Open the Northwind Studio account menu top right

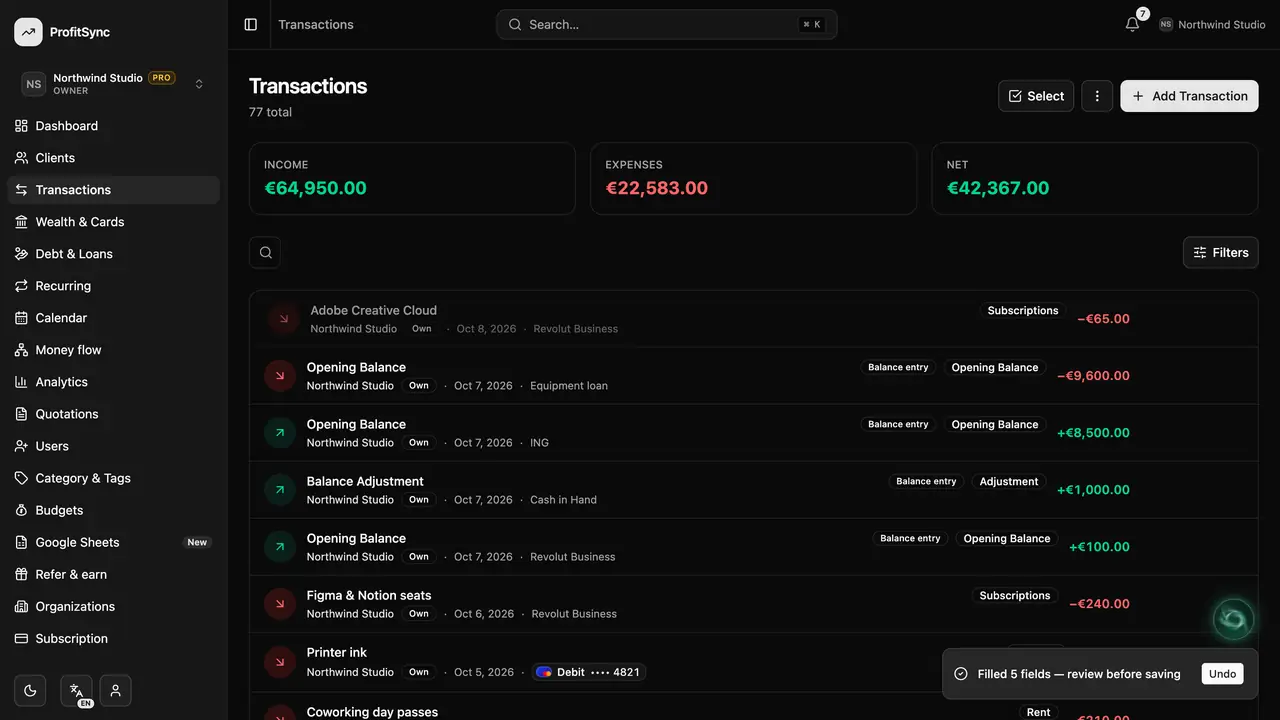pyautogui.click(x=1212, y=24)
